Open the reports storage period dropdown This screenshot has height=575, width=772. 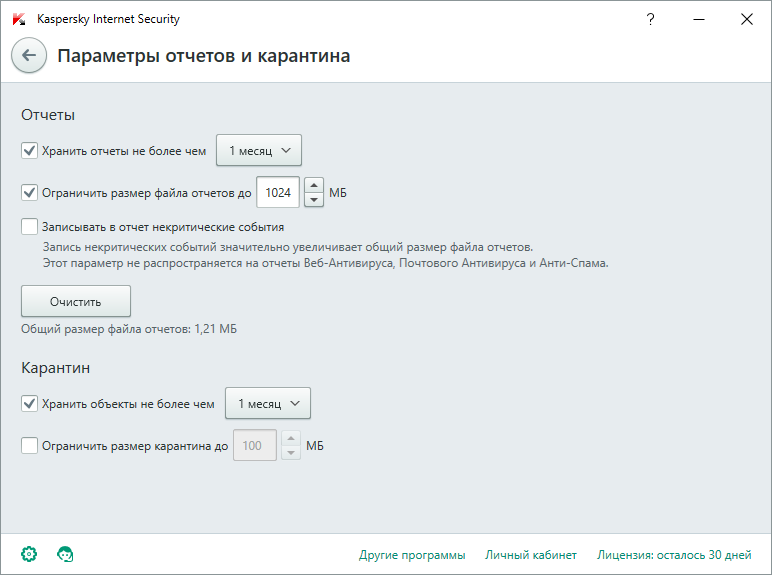(259, 150)
